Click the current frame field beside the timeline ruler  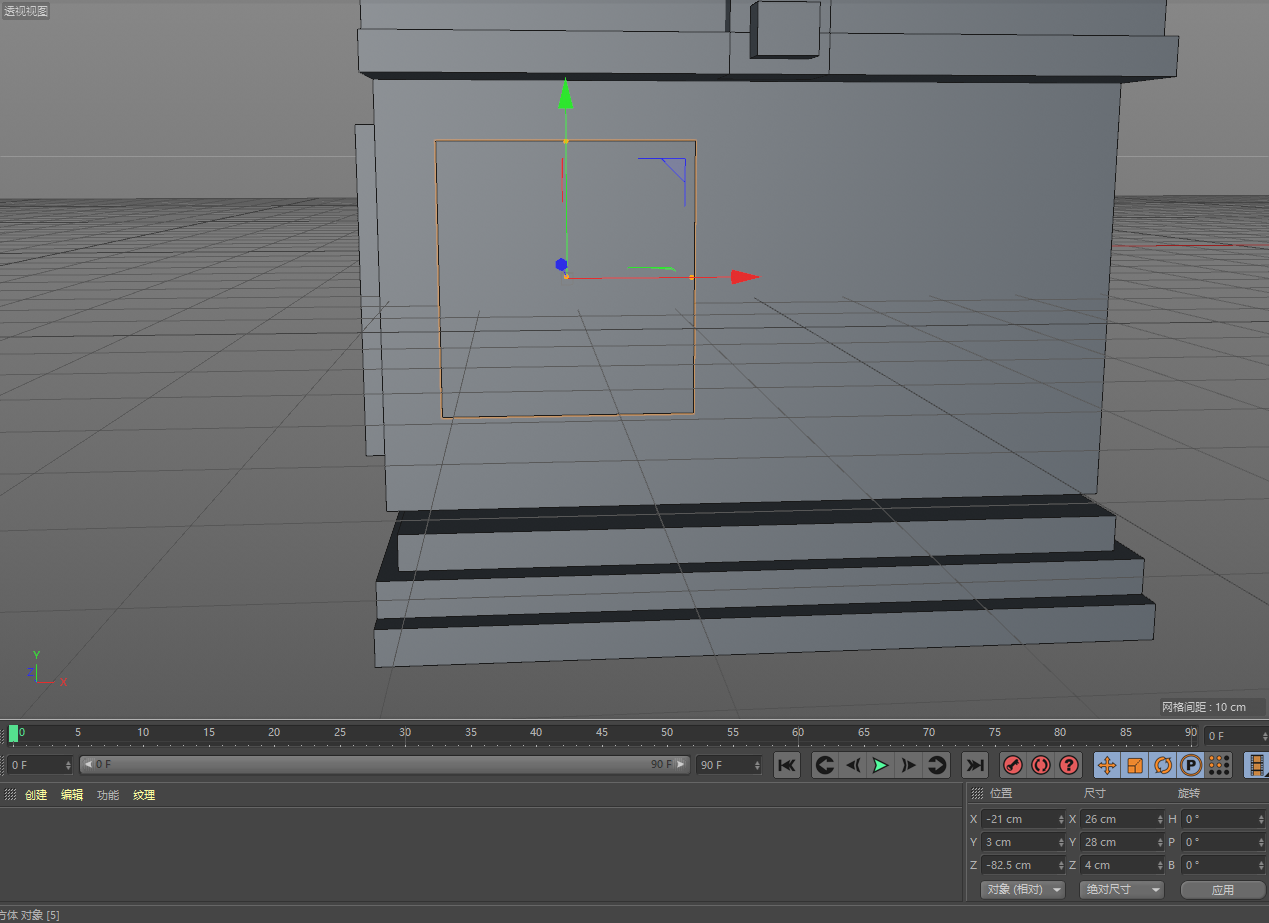click(x=1234, y=736)
